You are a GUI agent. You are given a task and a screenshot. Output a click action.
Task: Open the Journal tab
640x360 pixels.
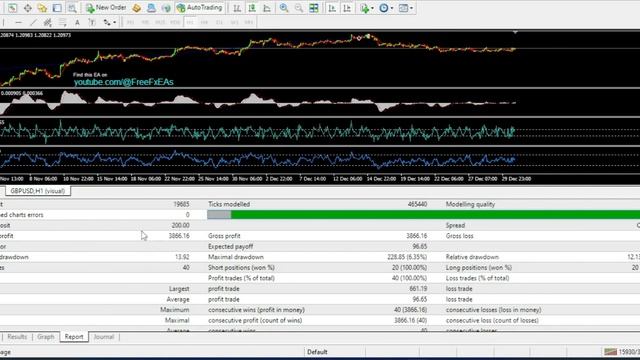point(104,337)
